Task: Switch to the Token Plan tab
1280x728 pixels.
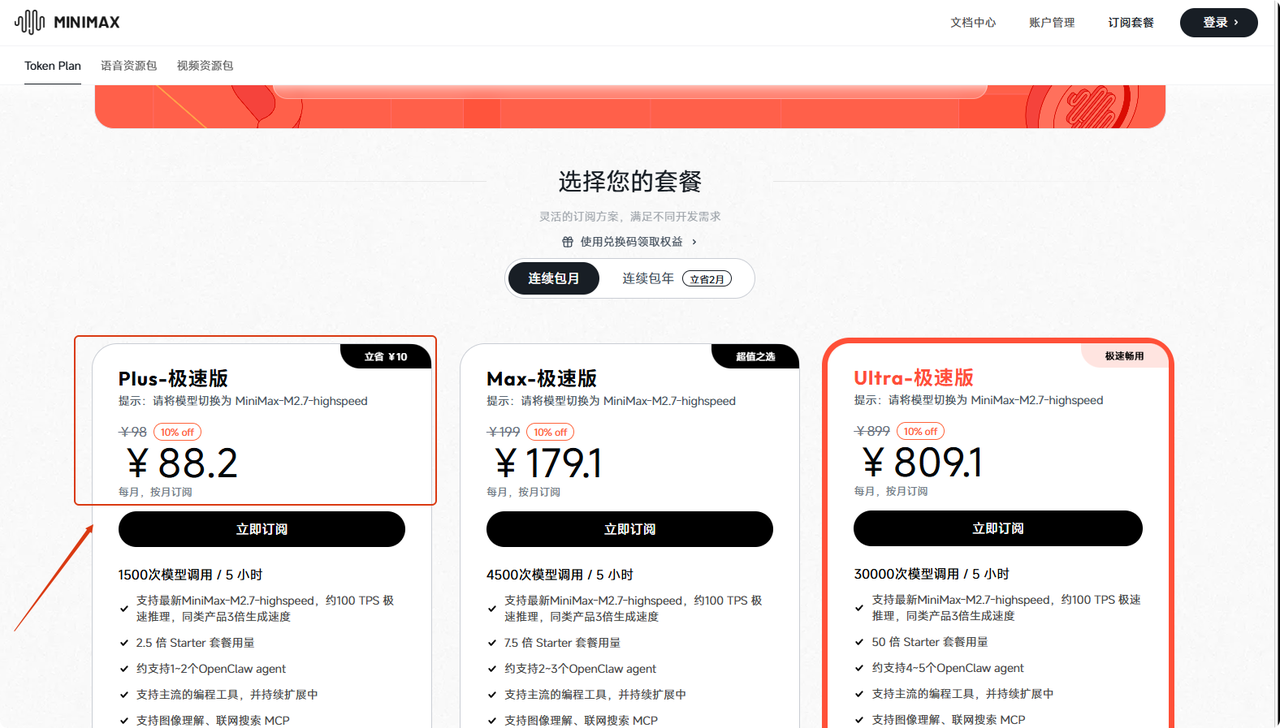Action: pyautogui.click(x=53, y=66)
